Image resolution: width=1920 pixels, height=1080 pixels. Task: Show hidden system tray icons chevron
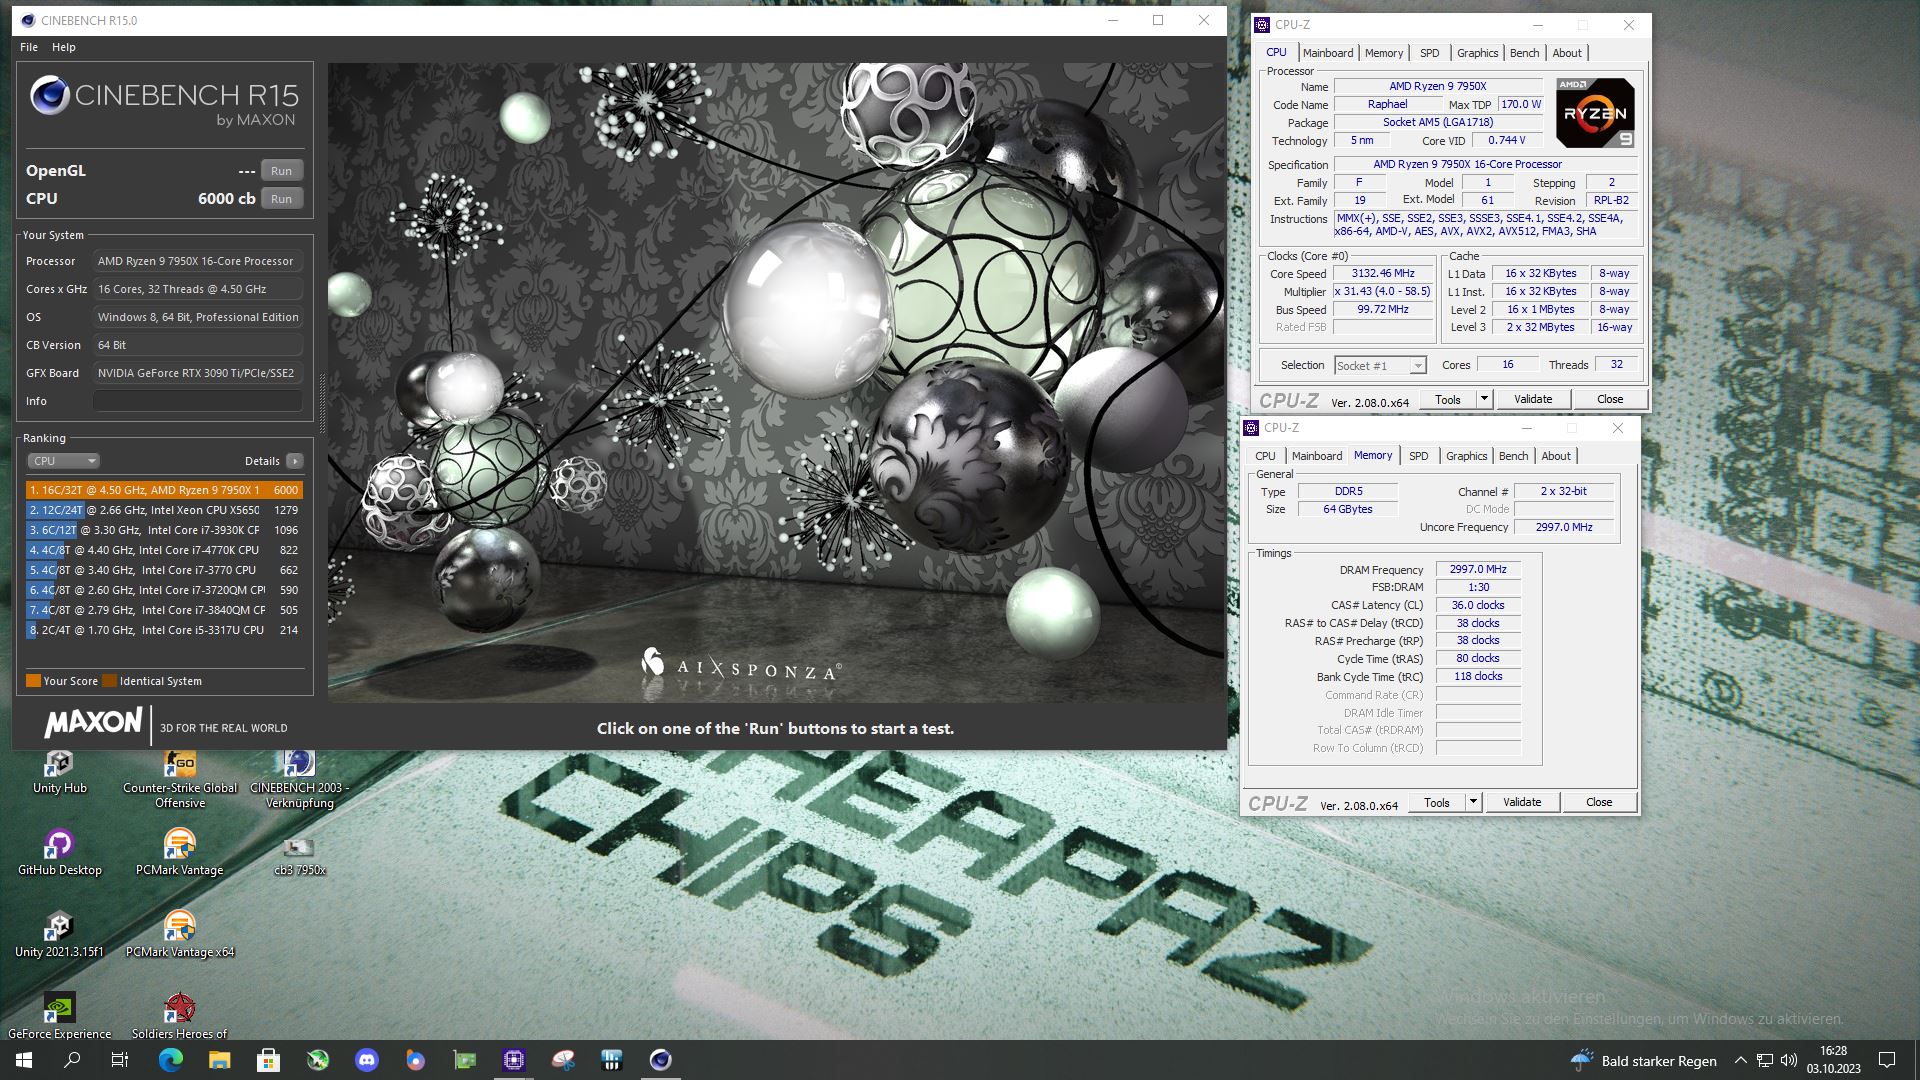(x=1740, y=1060)
